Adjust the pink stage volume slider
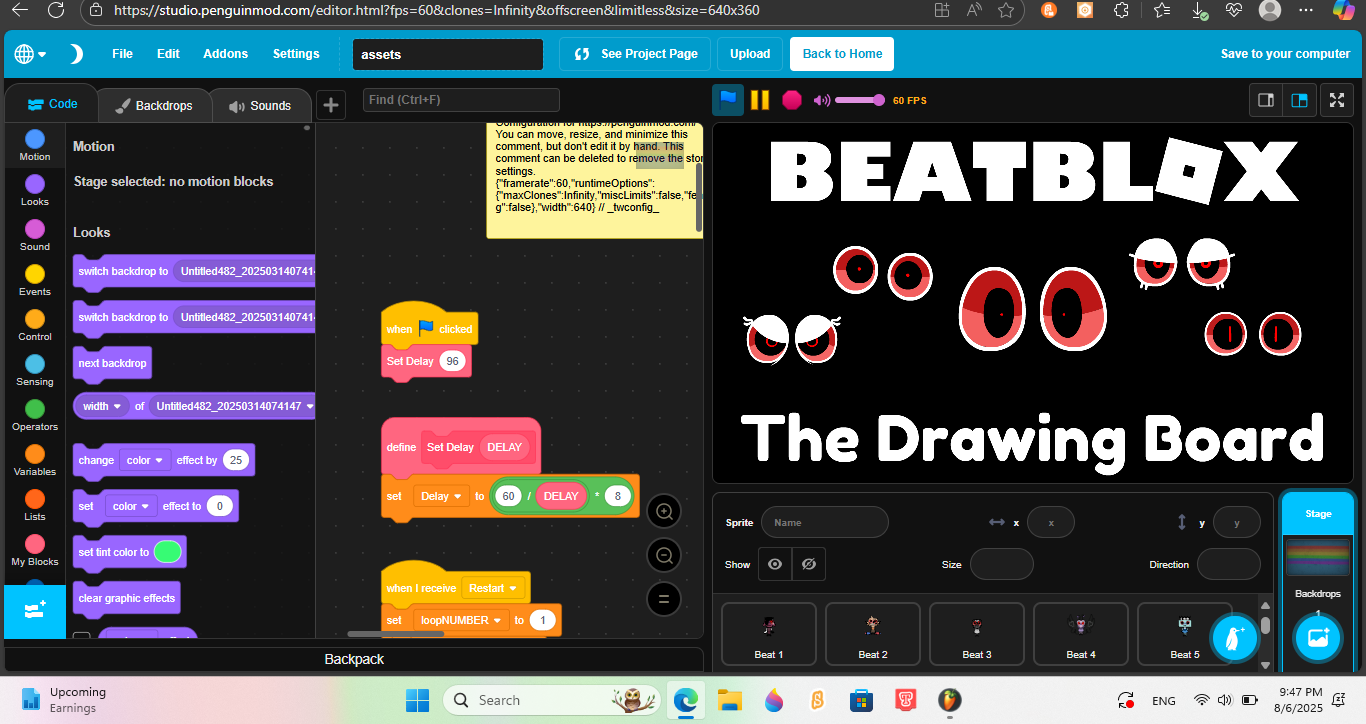The width and height of the screenshot is (1366, 724). pos(860,100)
